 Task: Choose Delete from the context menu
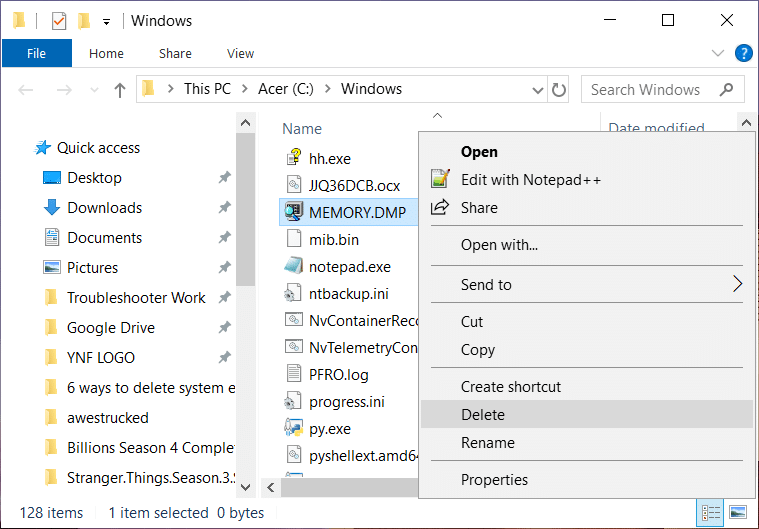click(x=483, y=415)
